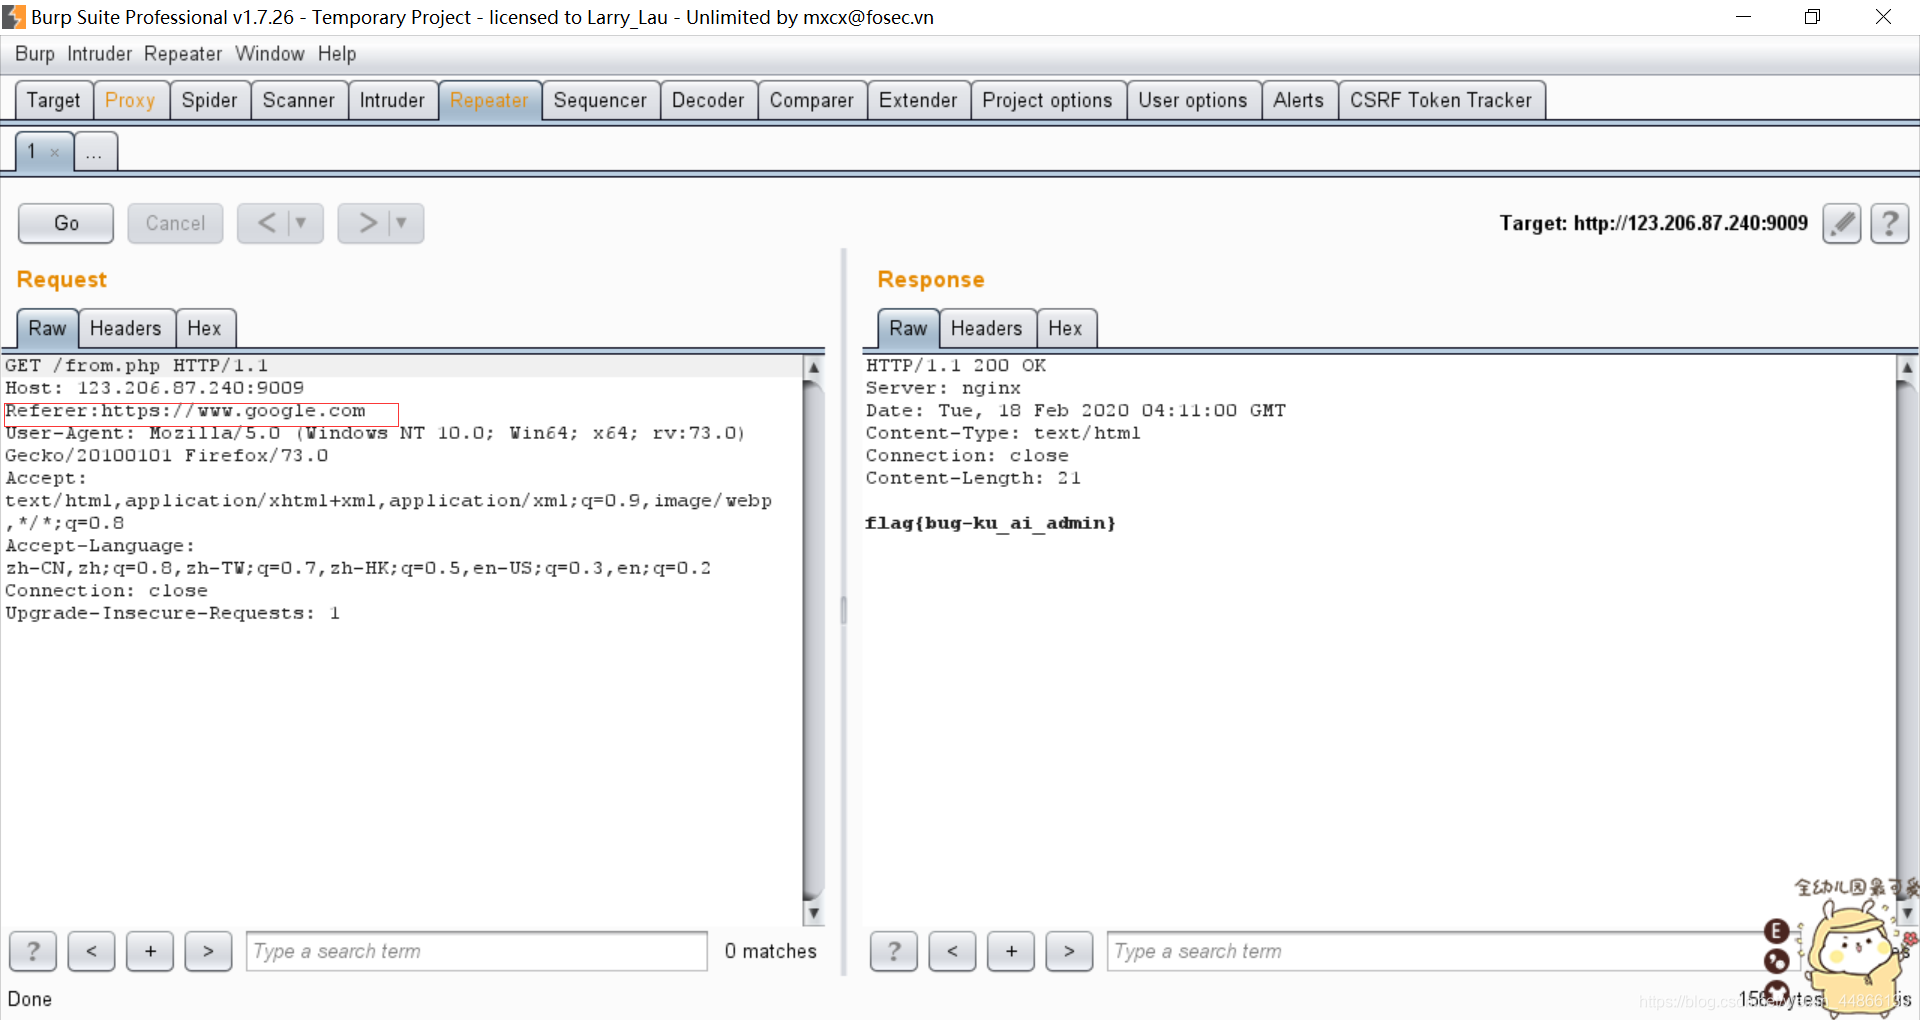Close Repeater sub-tab 1 with x
1920x1020 pixels.
(55, 153)
